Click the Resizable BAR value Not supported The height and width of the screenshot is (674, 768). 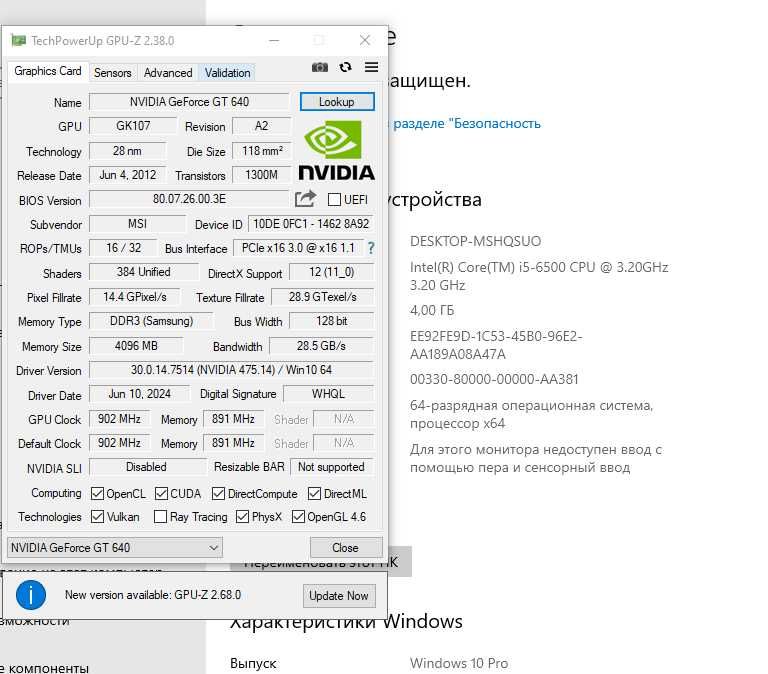(332, 467)
